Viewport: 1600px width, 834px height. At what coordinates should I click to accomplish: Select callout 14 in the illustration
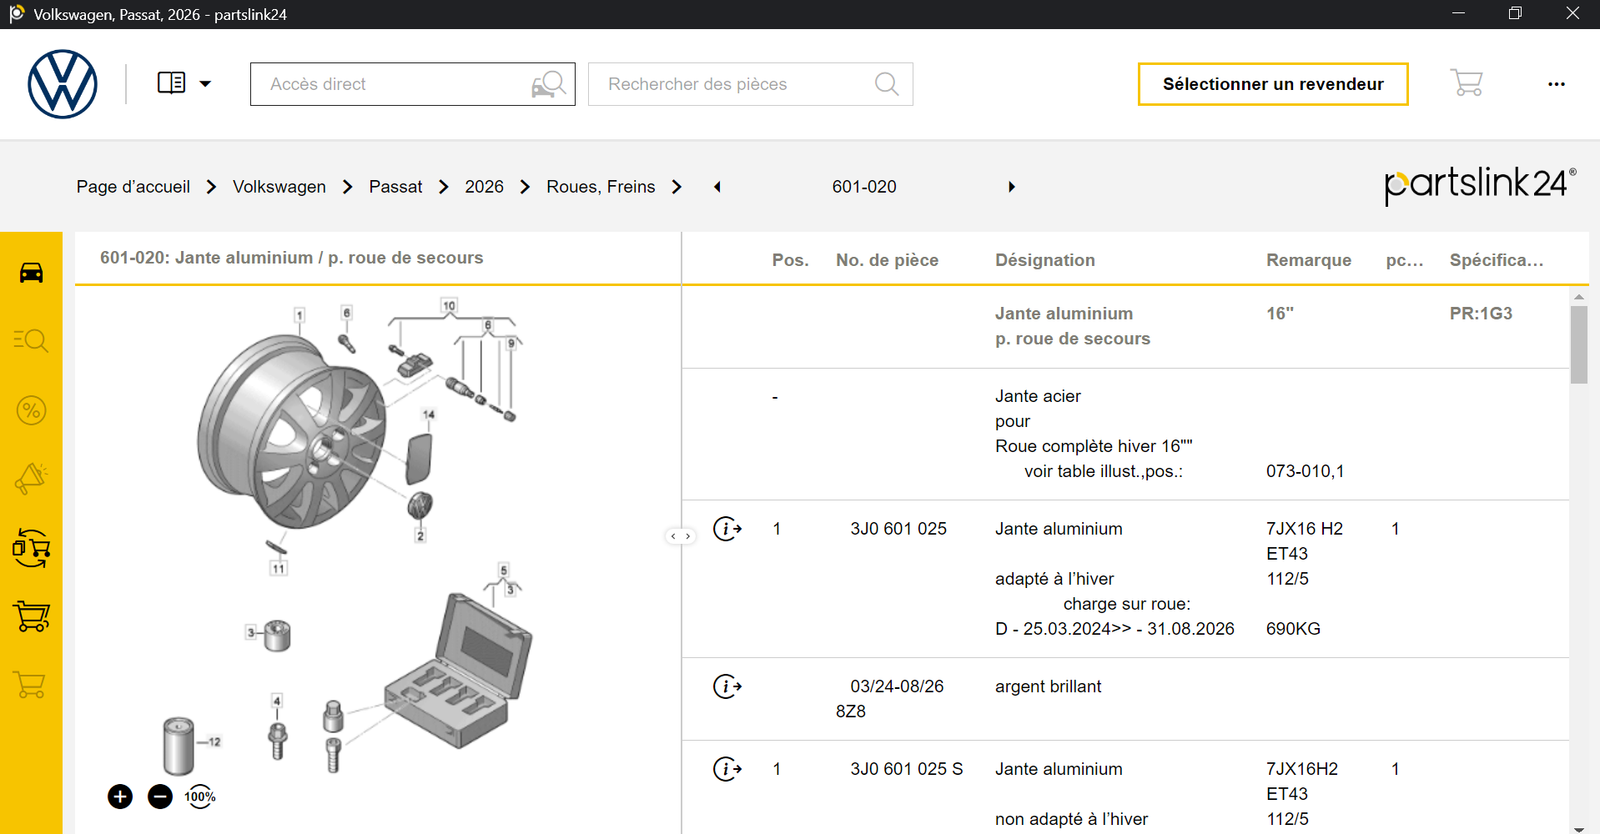pos(429,414)
